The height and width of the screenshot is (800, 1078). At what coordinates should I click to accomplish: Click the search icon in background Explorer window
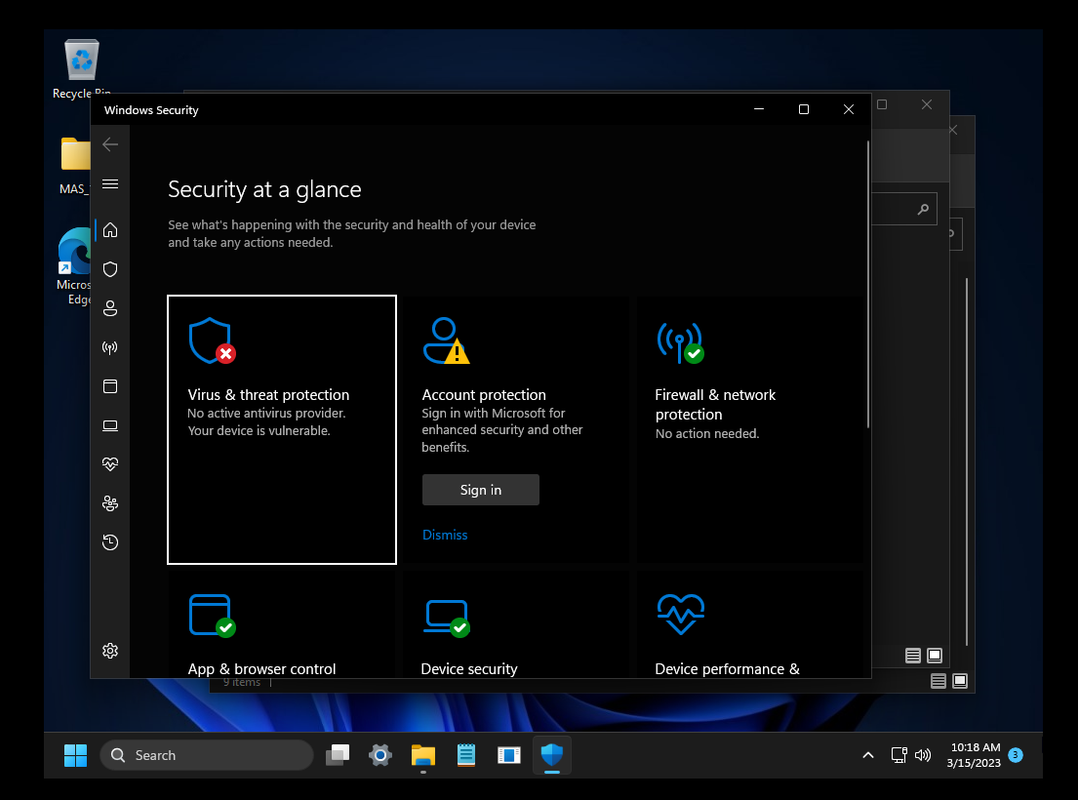(x=923, y=209)
